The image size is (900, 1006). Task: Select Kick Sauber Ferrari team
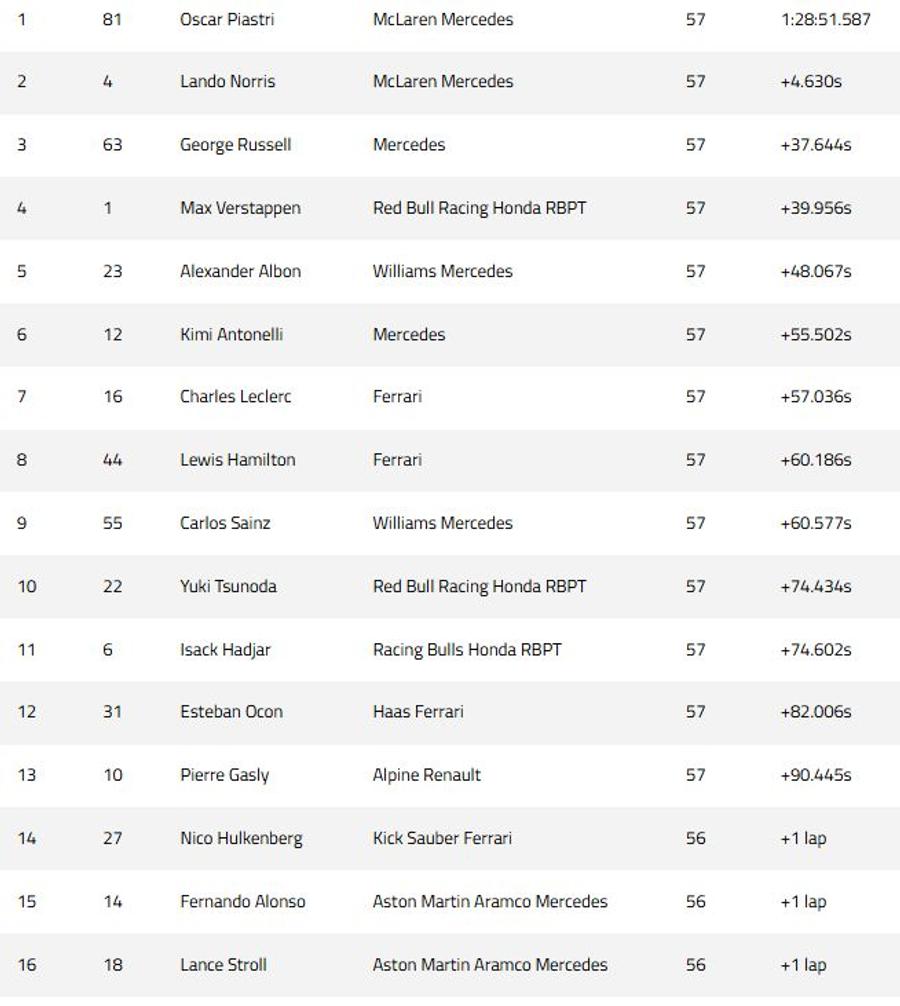coord(443,839)
